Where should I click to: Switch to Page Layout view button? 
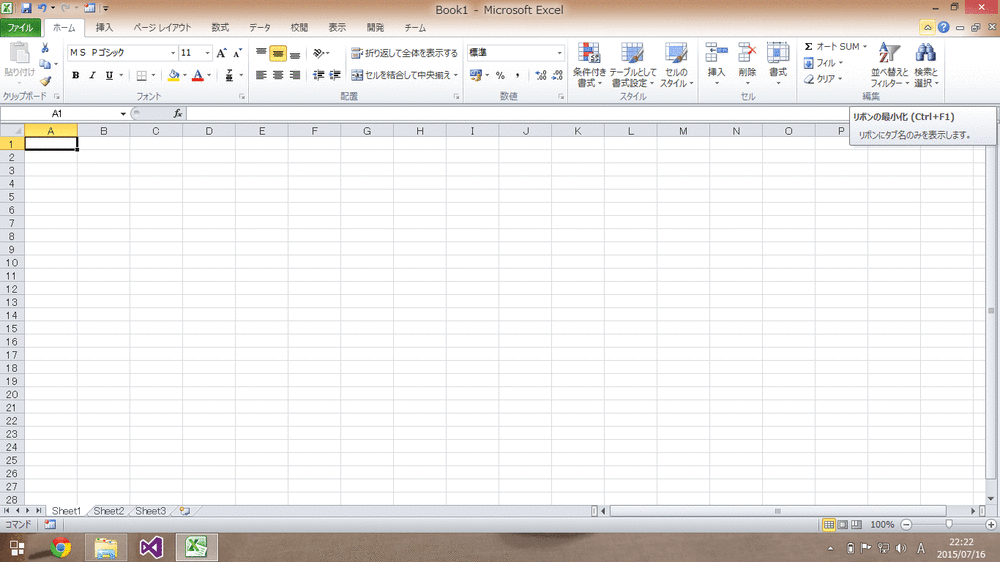click(842, 524)
